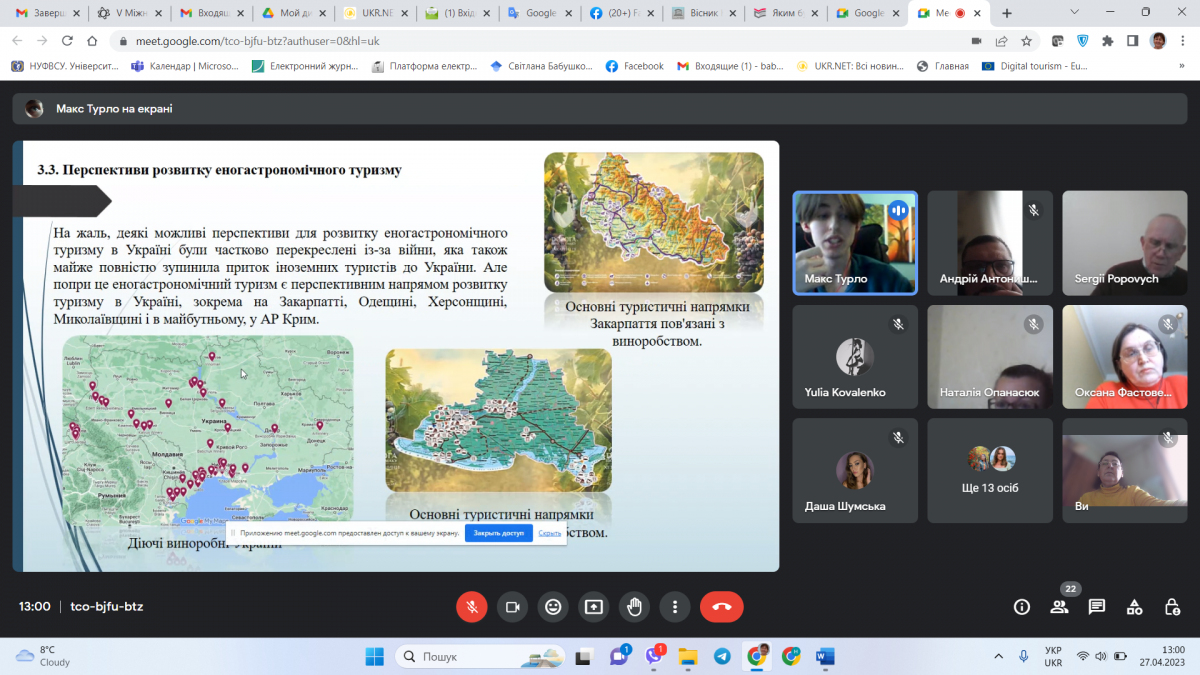Leave the call with the red hang-up button
The image size is (1200, 675).
(x=721, y=606)
